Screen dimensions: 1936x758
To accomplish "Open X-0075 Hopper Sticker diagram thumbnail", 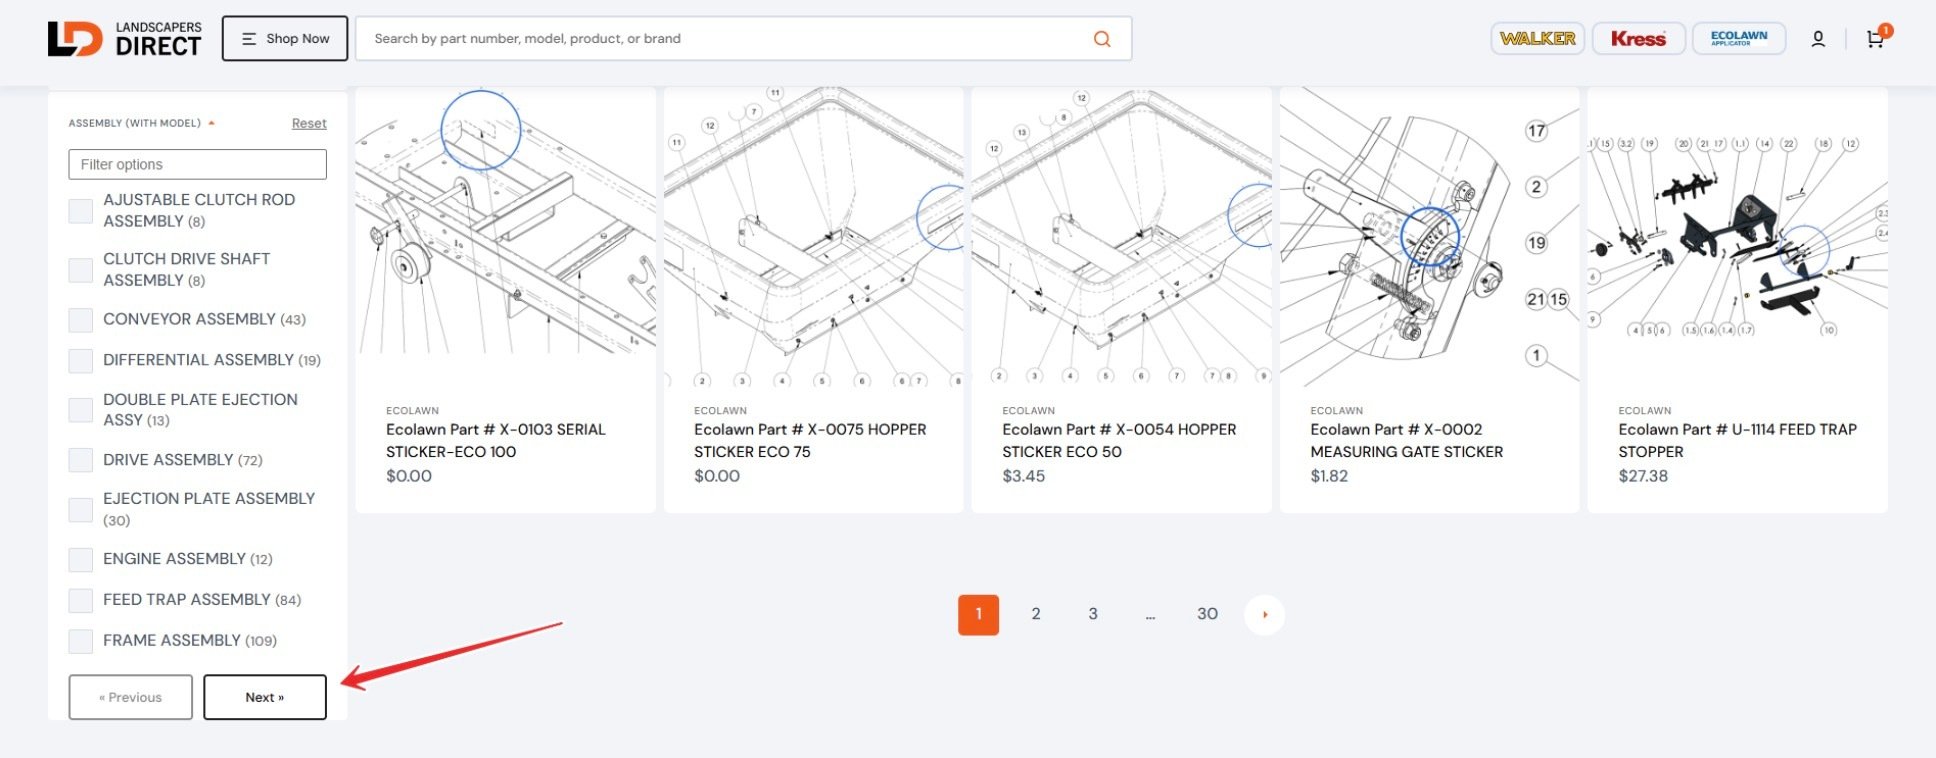I will 814,237.
